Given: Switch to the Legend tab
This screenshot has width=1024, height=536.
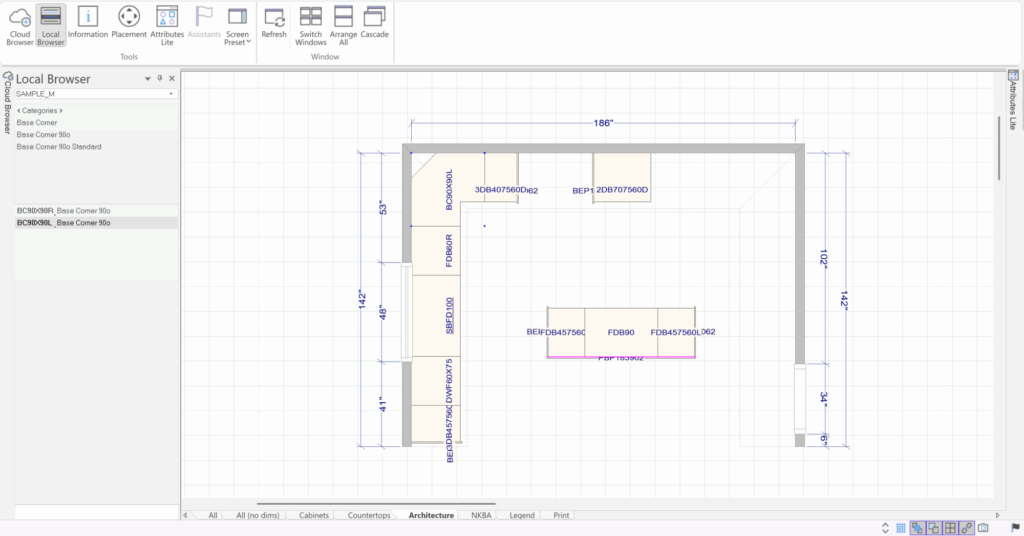Looking at the screenshot, I should tap(522, 515).
